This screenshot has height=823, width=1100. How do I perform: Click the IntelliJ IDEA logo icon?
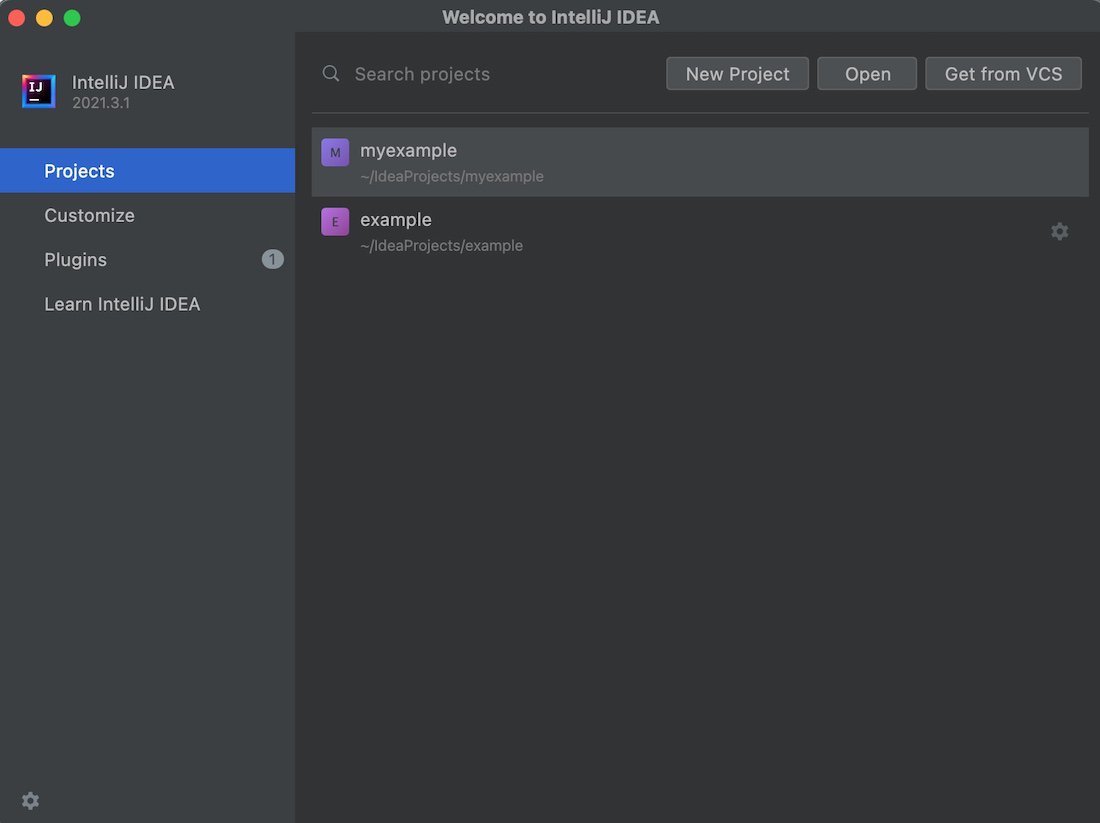point(39,91)
